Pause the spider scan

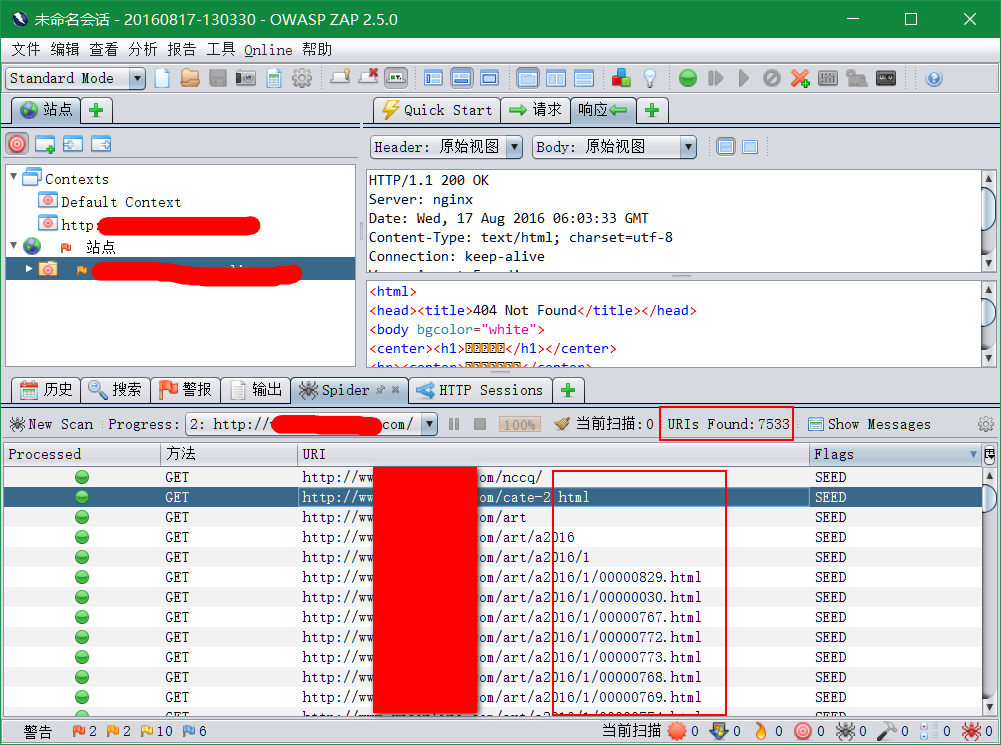(x=454, y=424)
